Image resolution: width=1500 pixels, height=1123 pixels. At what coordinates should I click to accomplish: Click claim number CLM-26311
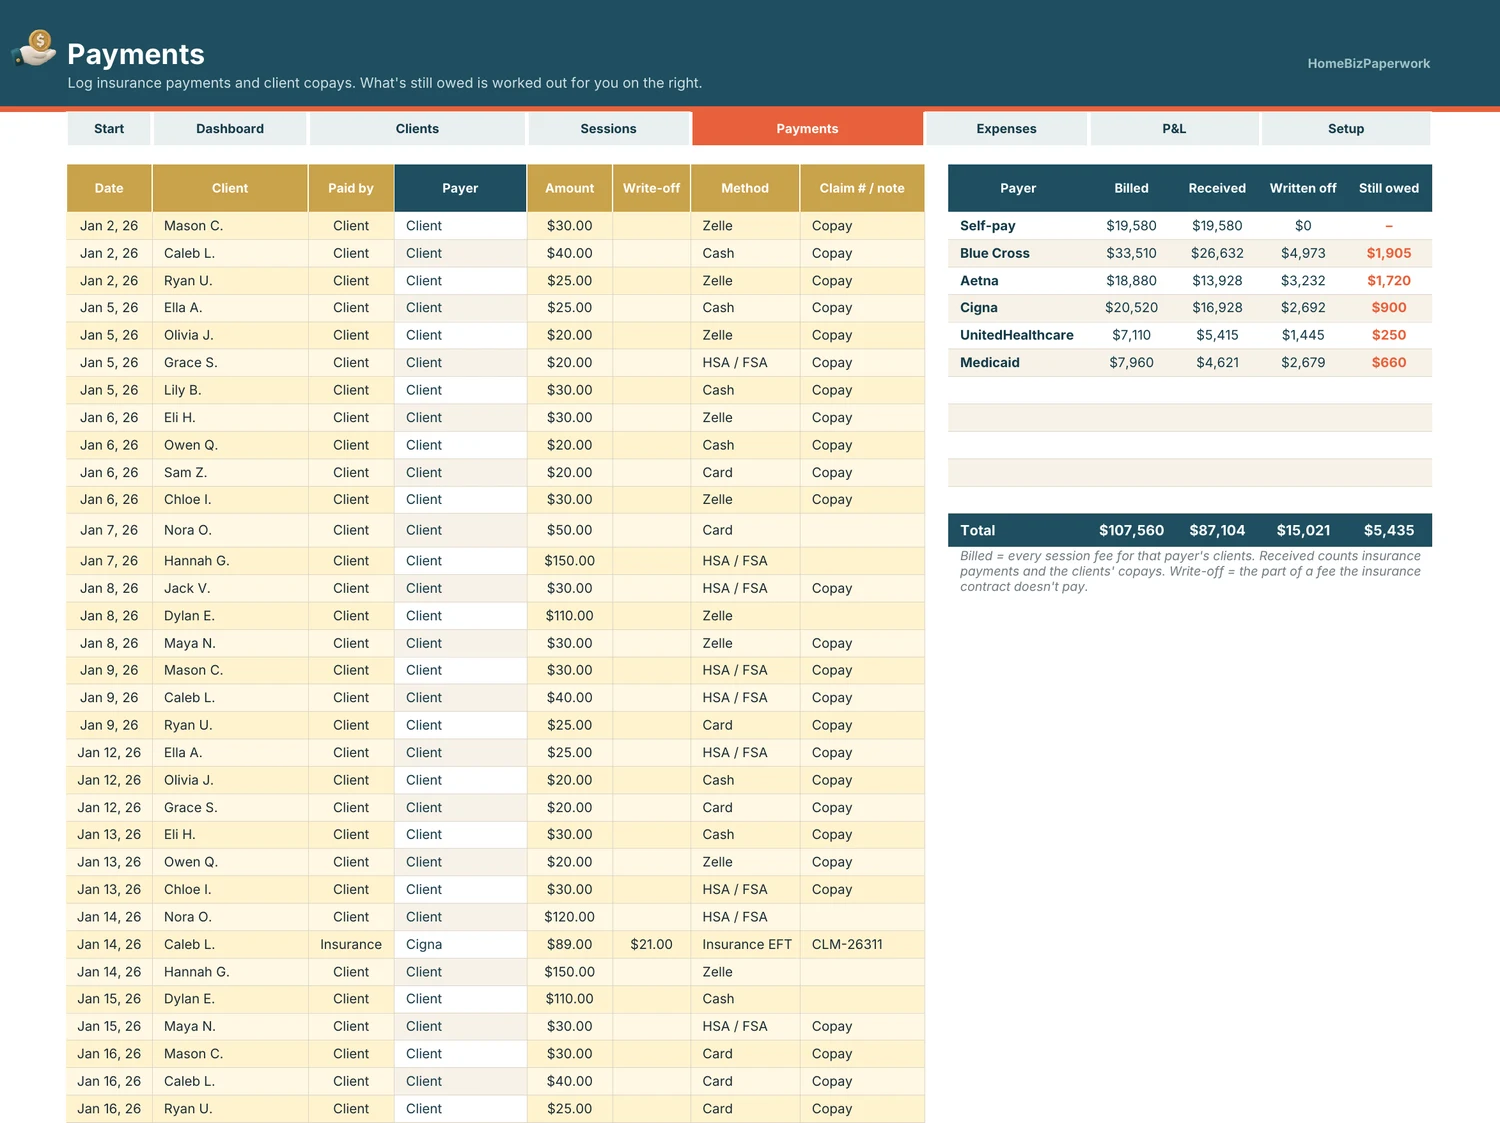(862, 944)
